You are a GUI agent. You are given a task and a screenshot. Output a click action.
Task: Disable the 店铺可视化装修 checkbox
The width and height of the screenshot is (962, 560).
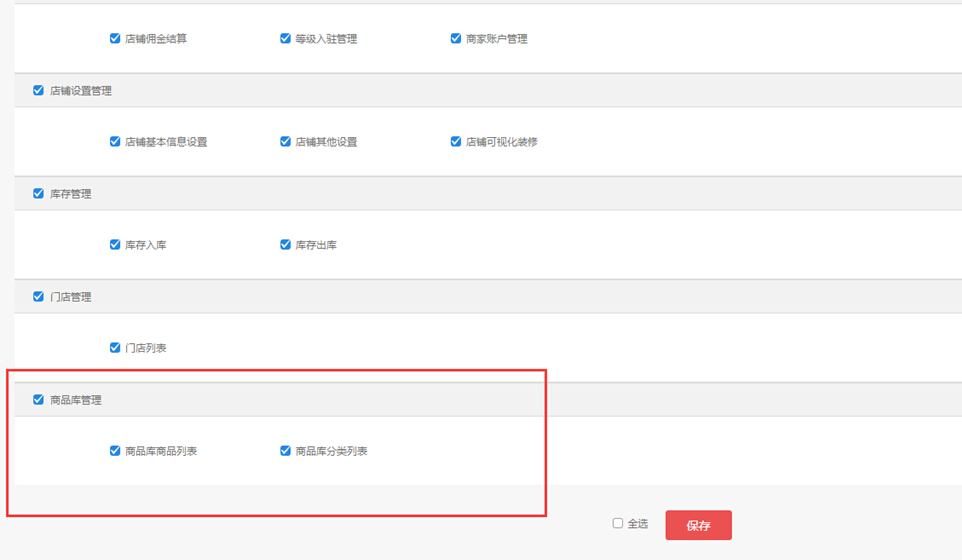tap(456, 142)
